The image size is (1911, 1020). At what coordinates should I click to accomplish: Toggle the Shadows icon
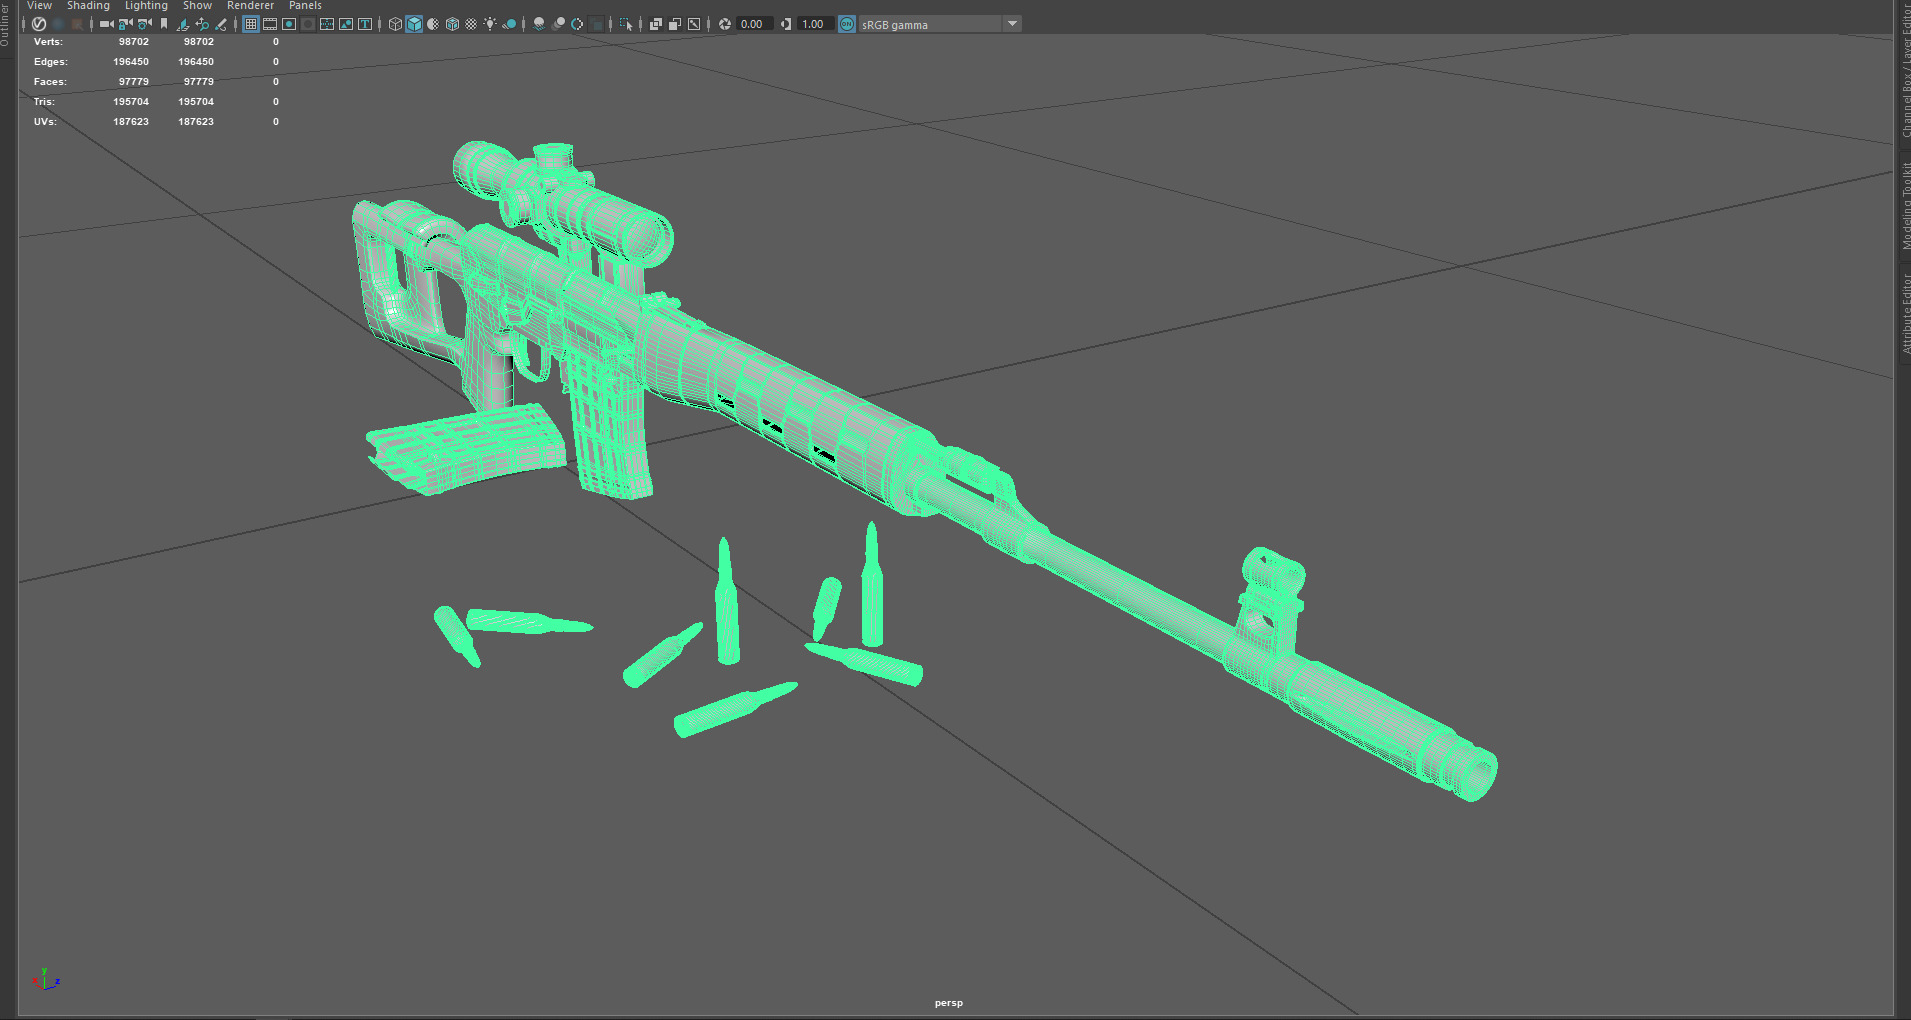click(509, 24)
